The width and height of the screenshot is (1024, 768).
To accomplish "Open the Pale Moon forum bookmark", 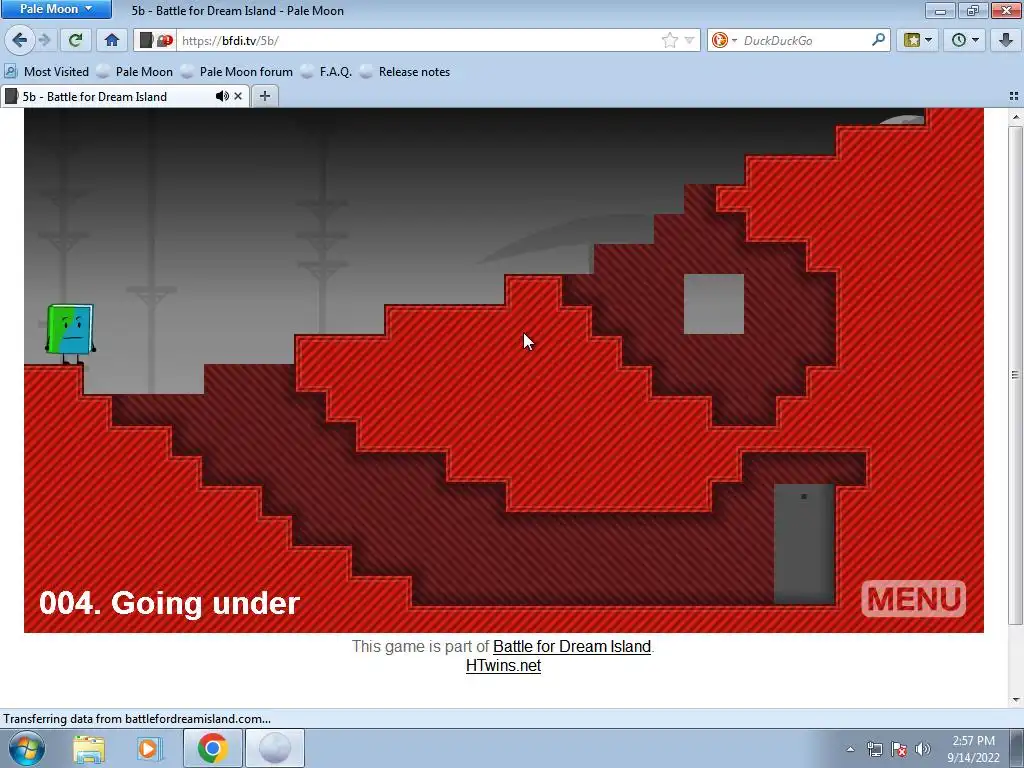I will 237,72.
